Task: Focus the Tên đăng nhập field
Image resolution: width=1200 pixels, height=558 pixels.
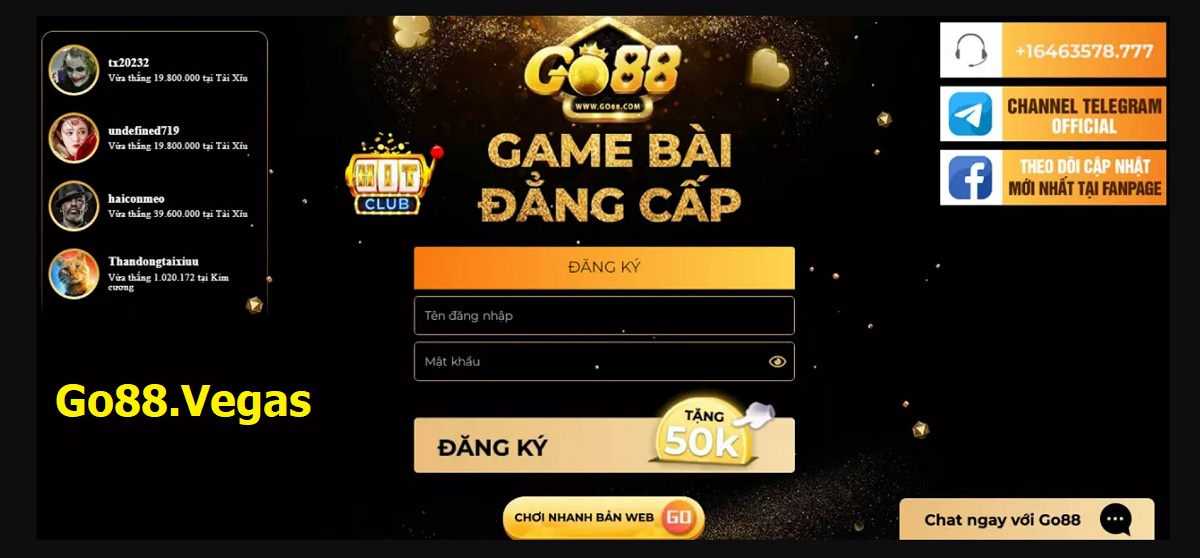Action: click(x=604, y=315)
